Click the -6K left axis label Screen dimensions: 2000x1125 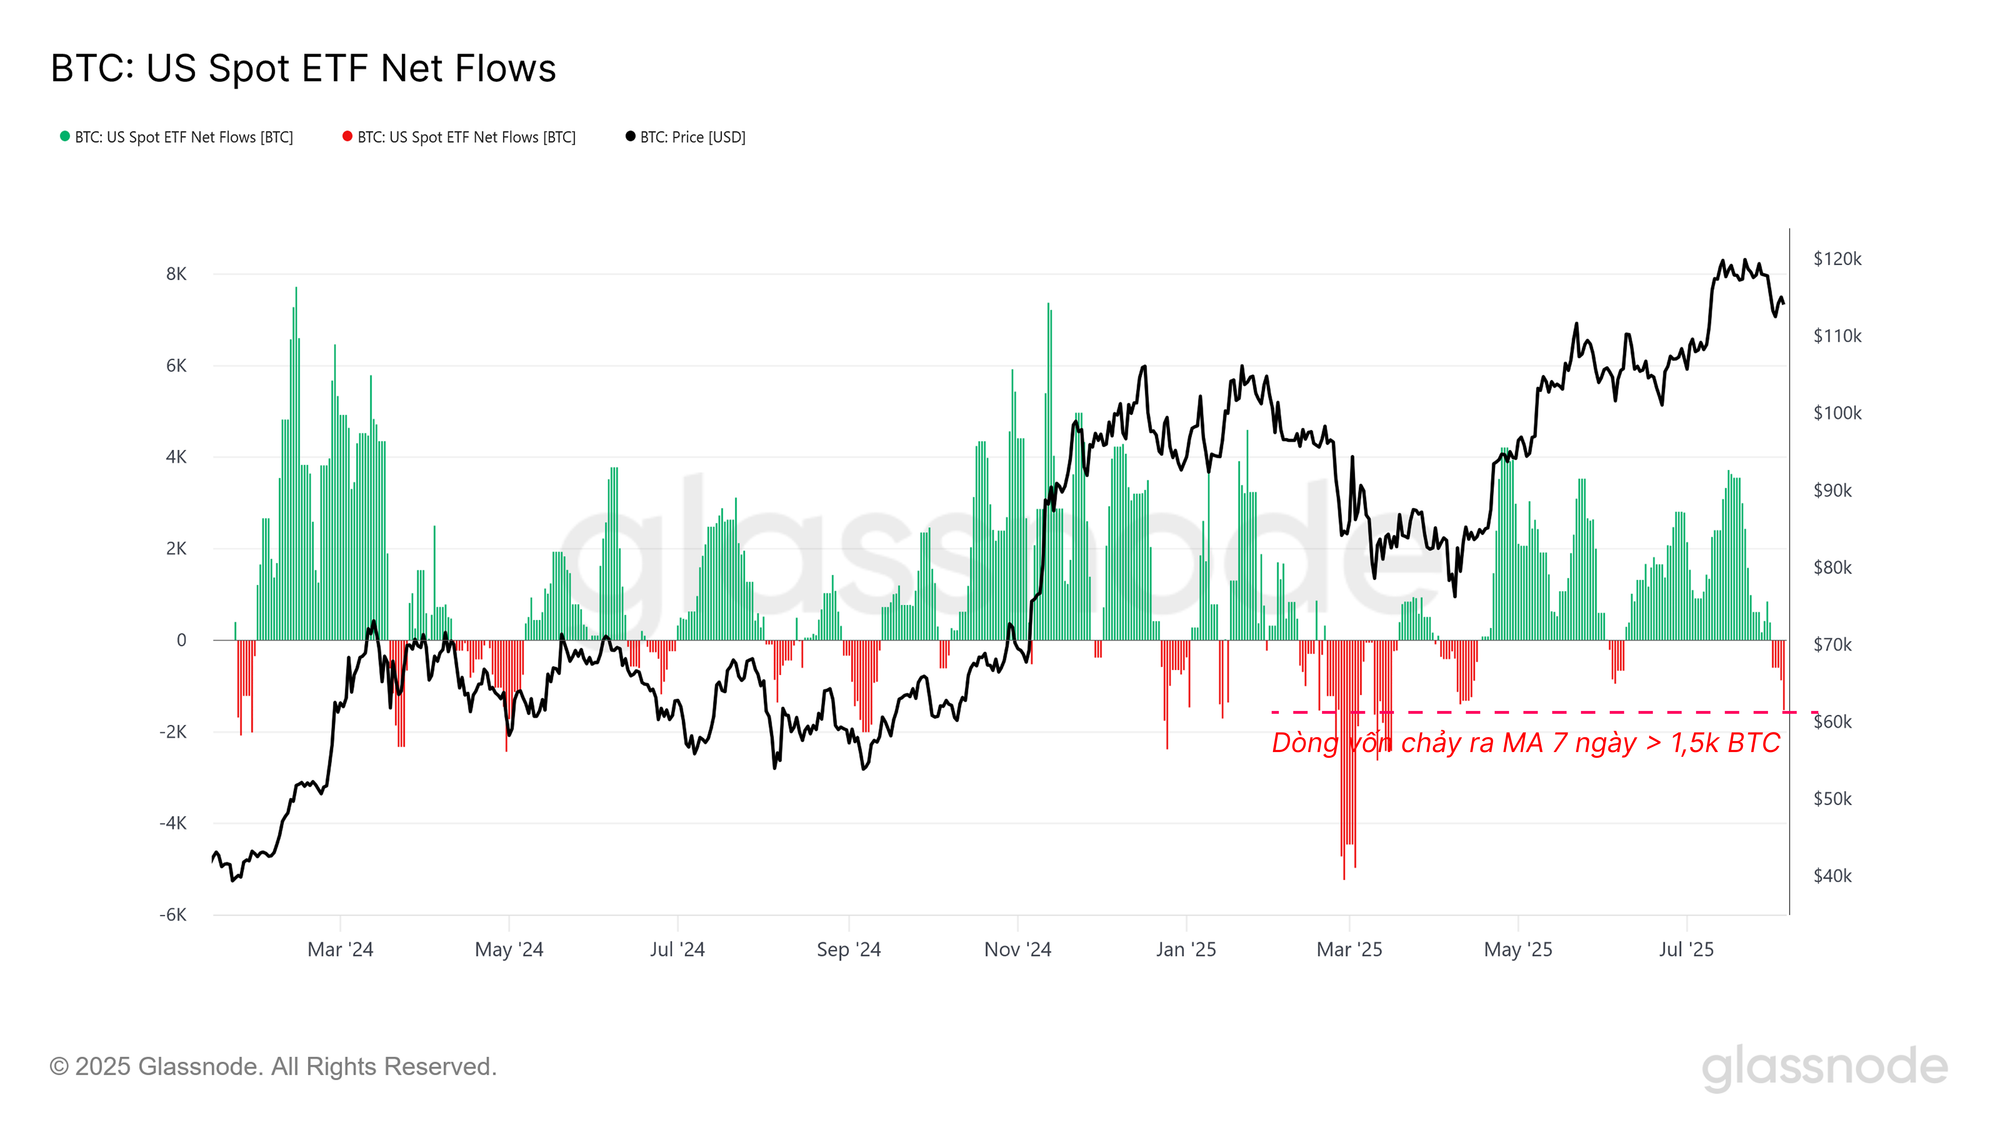point(173,915)
